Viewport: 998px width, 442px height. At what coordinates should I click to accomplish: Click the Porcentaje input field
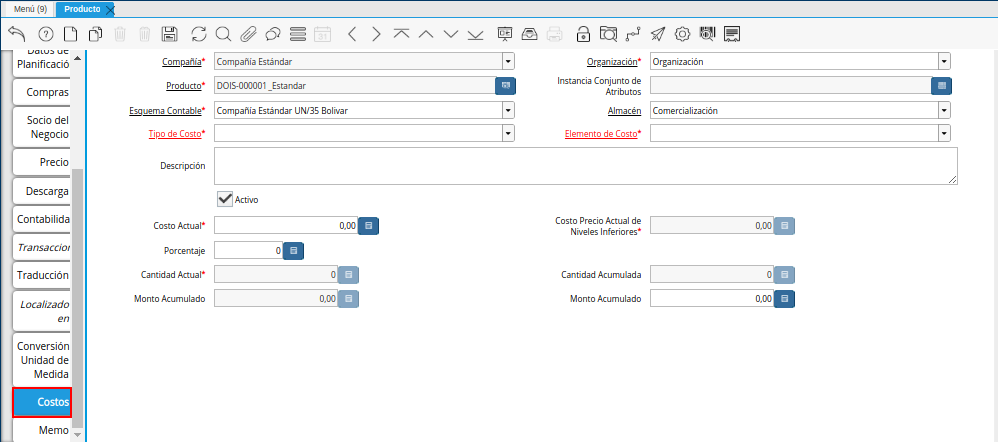pyautogui.click(x=248, y=250)
